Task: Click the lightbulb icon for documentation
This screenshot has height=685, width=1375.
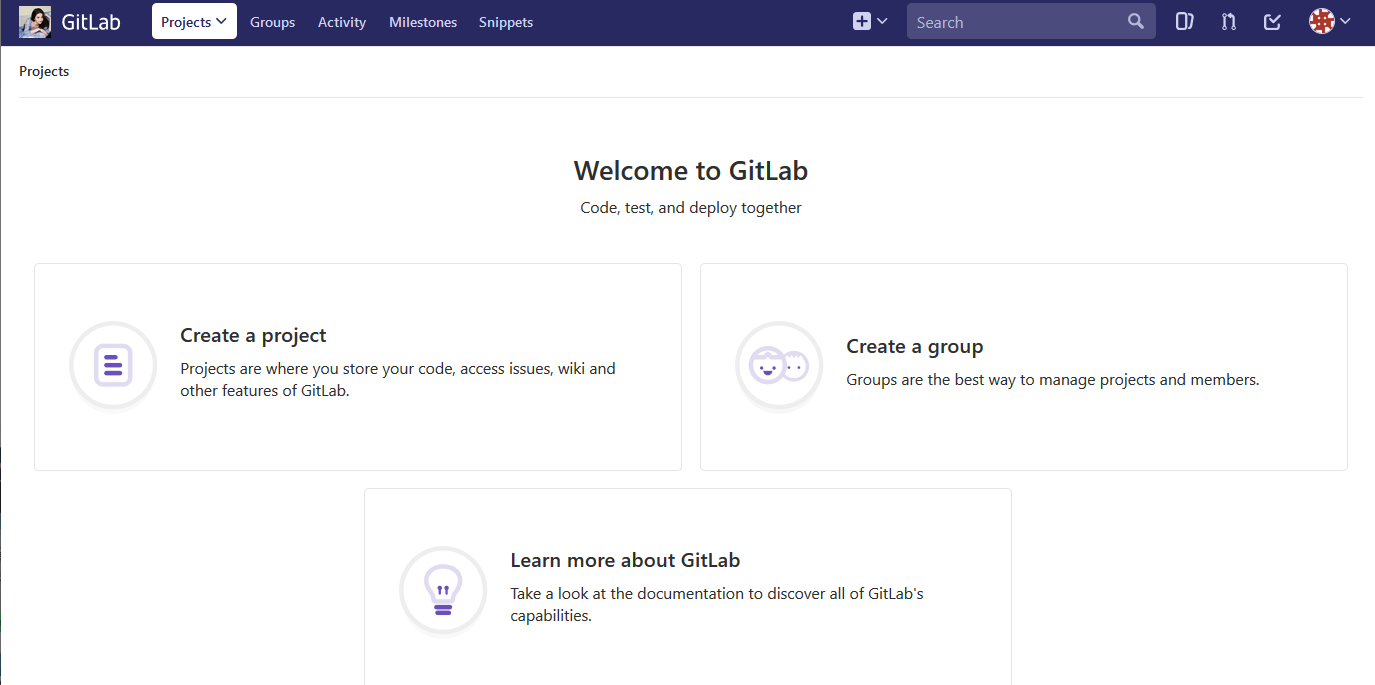Action: (x=443, y=590)
